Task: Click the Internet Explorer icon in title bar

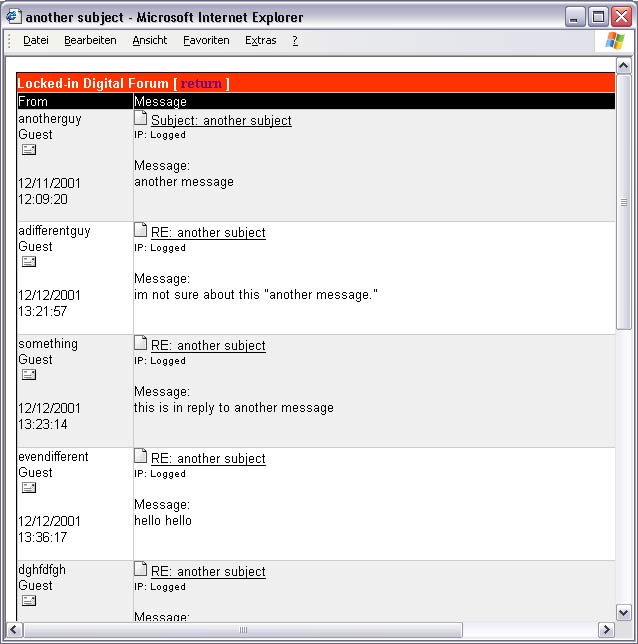Action: click(x=13, y=16)
